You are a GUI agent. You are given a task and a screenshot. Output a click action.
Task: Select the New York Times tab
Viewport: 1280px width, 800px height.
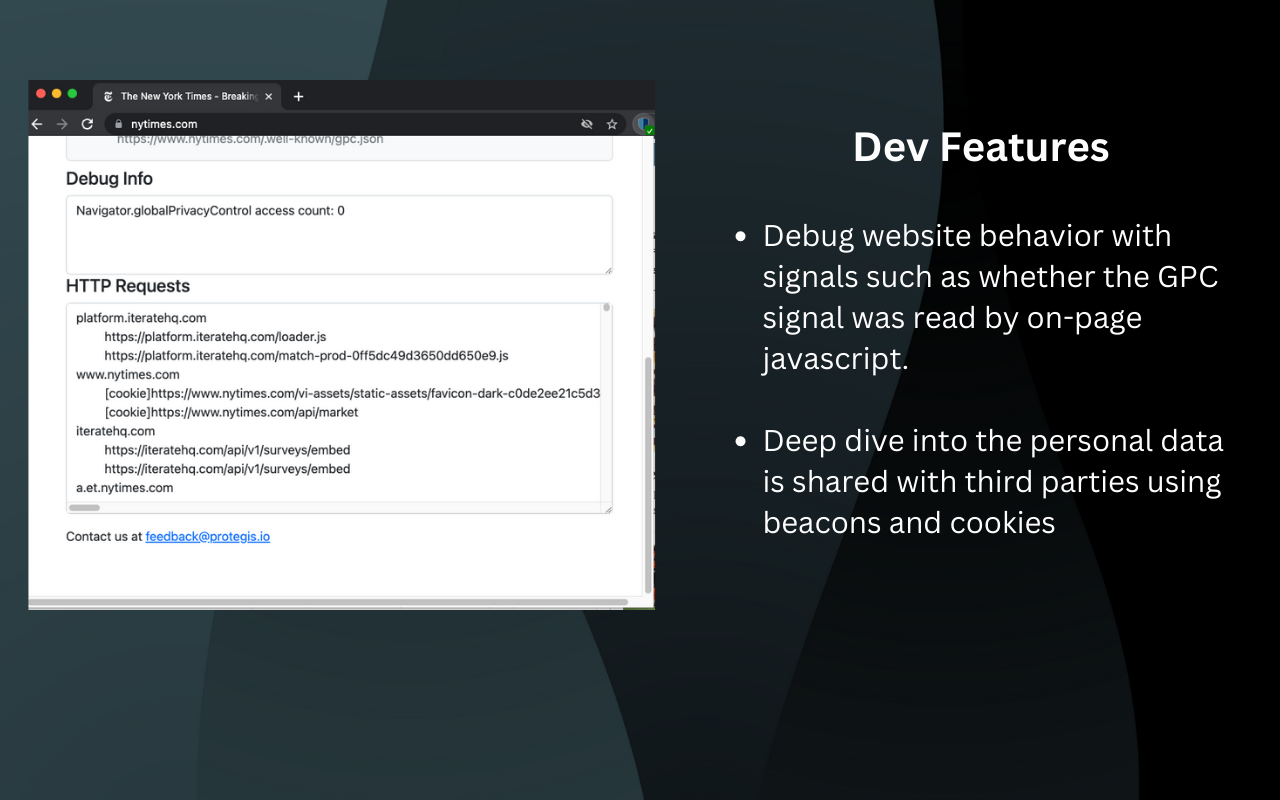(x=180, y=97)
